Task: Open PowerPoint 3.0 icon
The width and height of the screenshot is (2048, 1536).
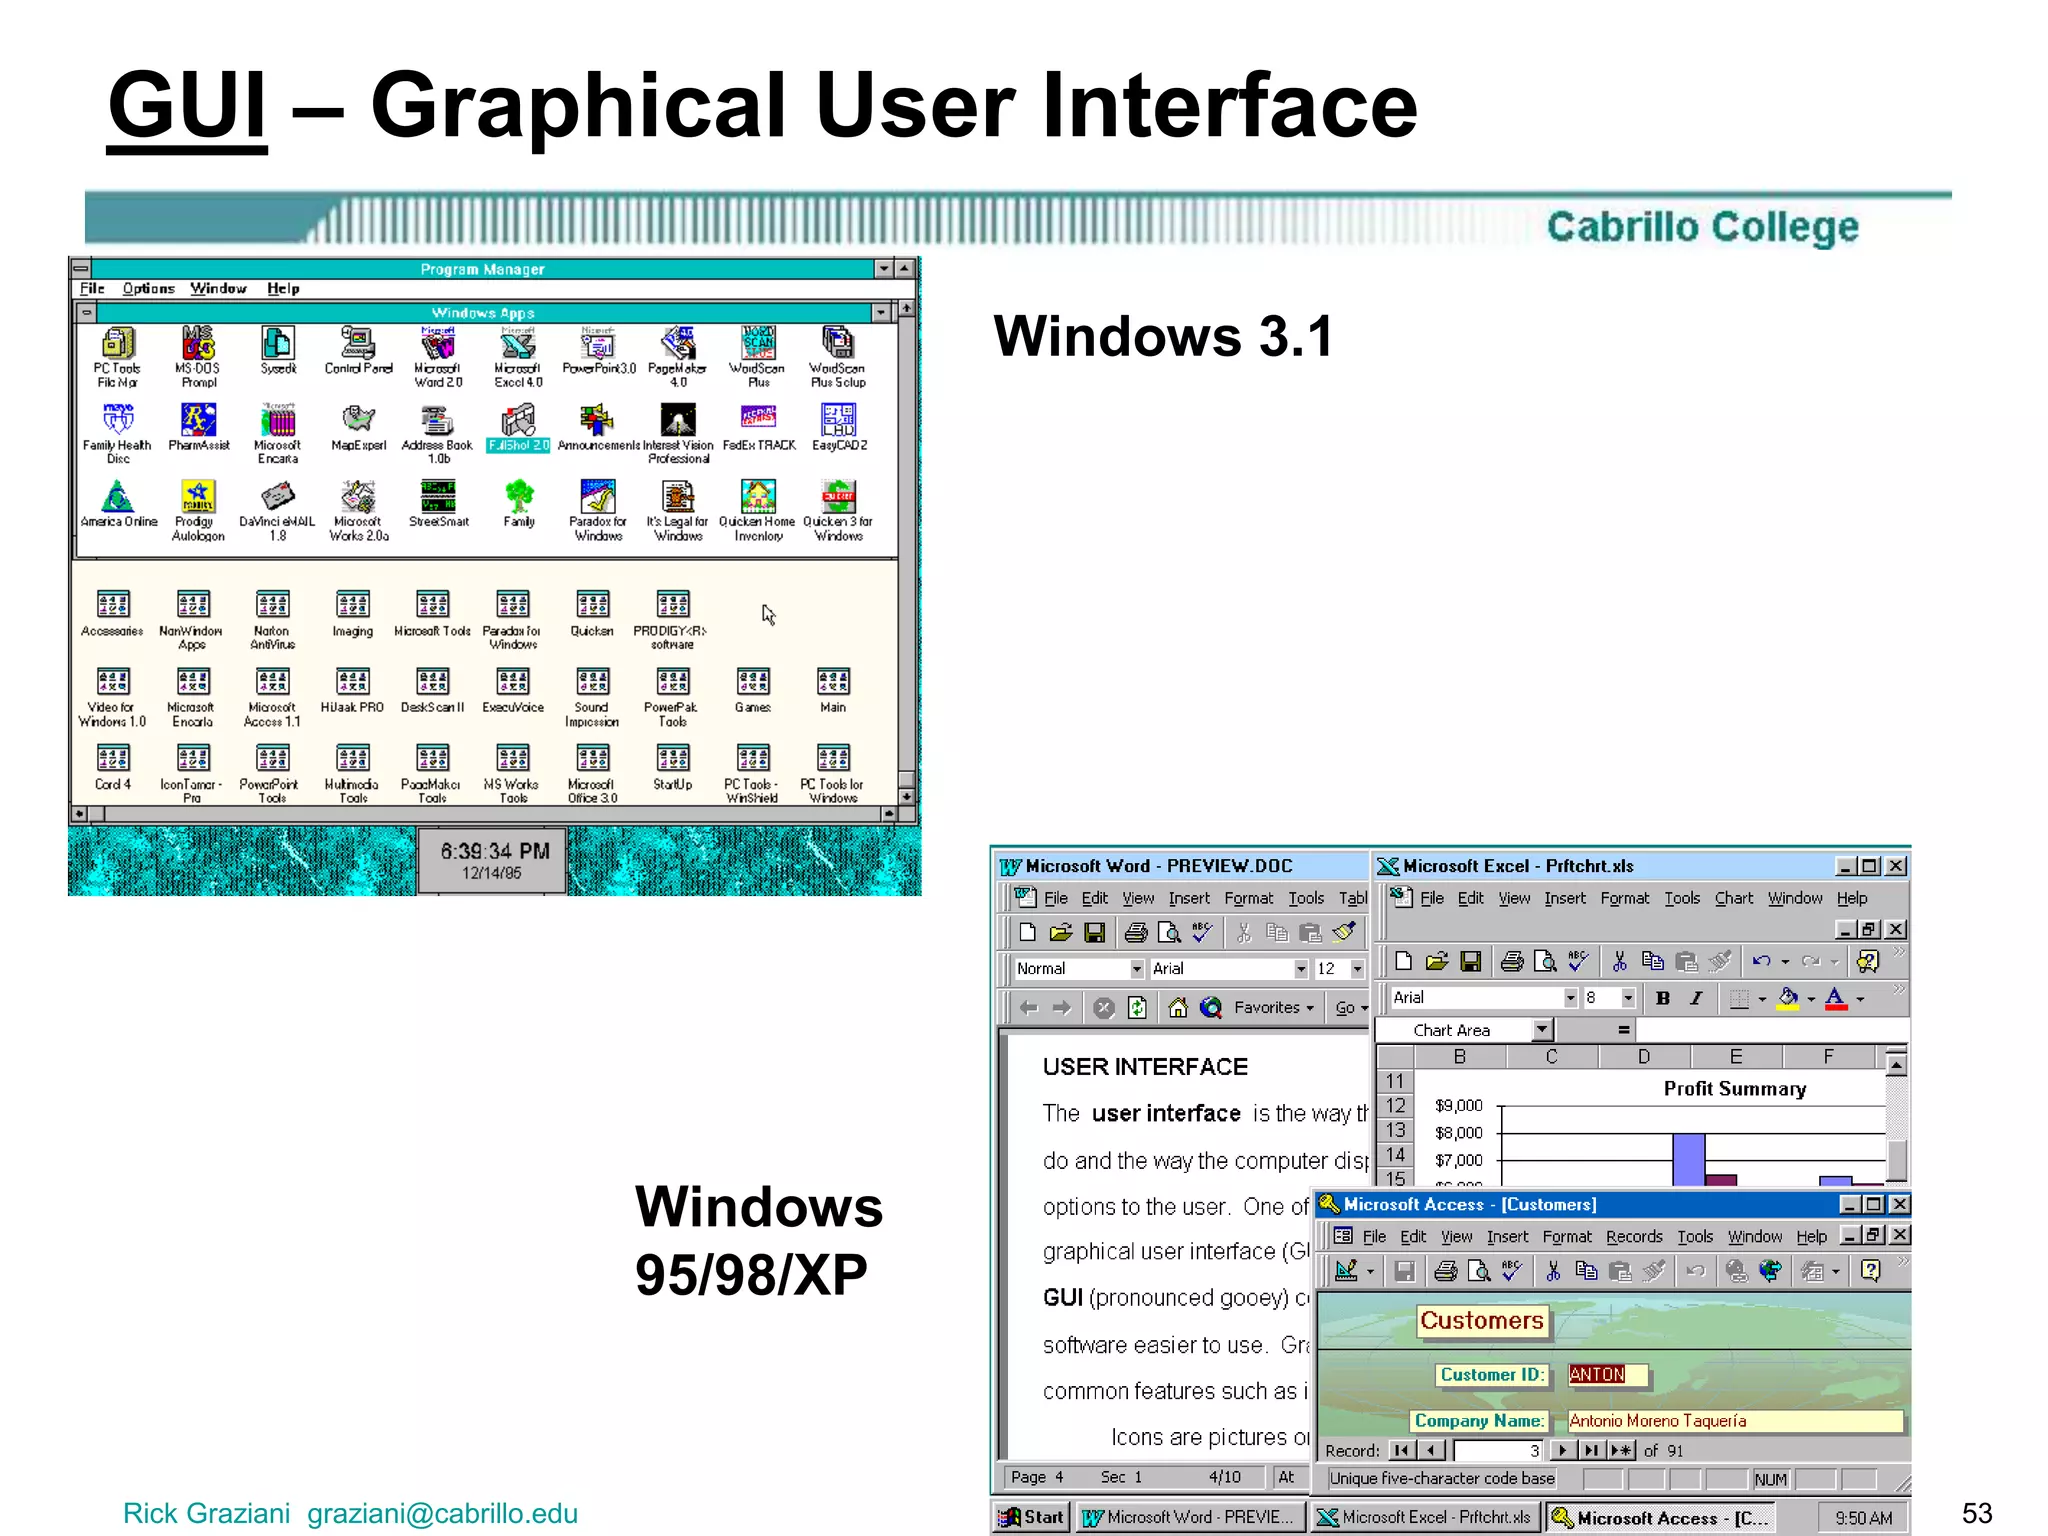Action: point(598,350)
